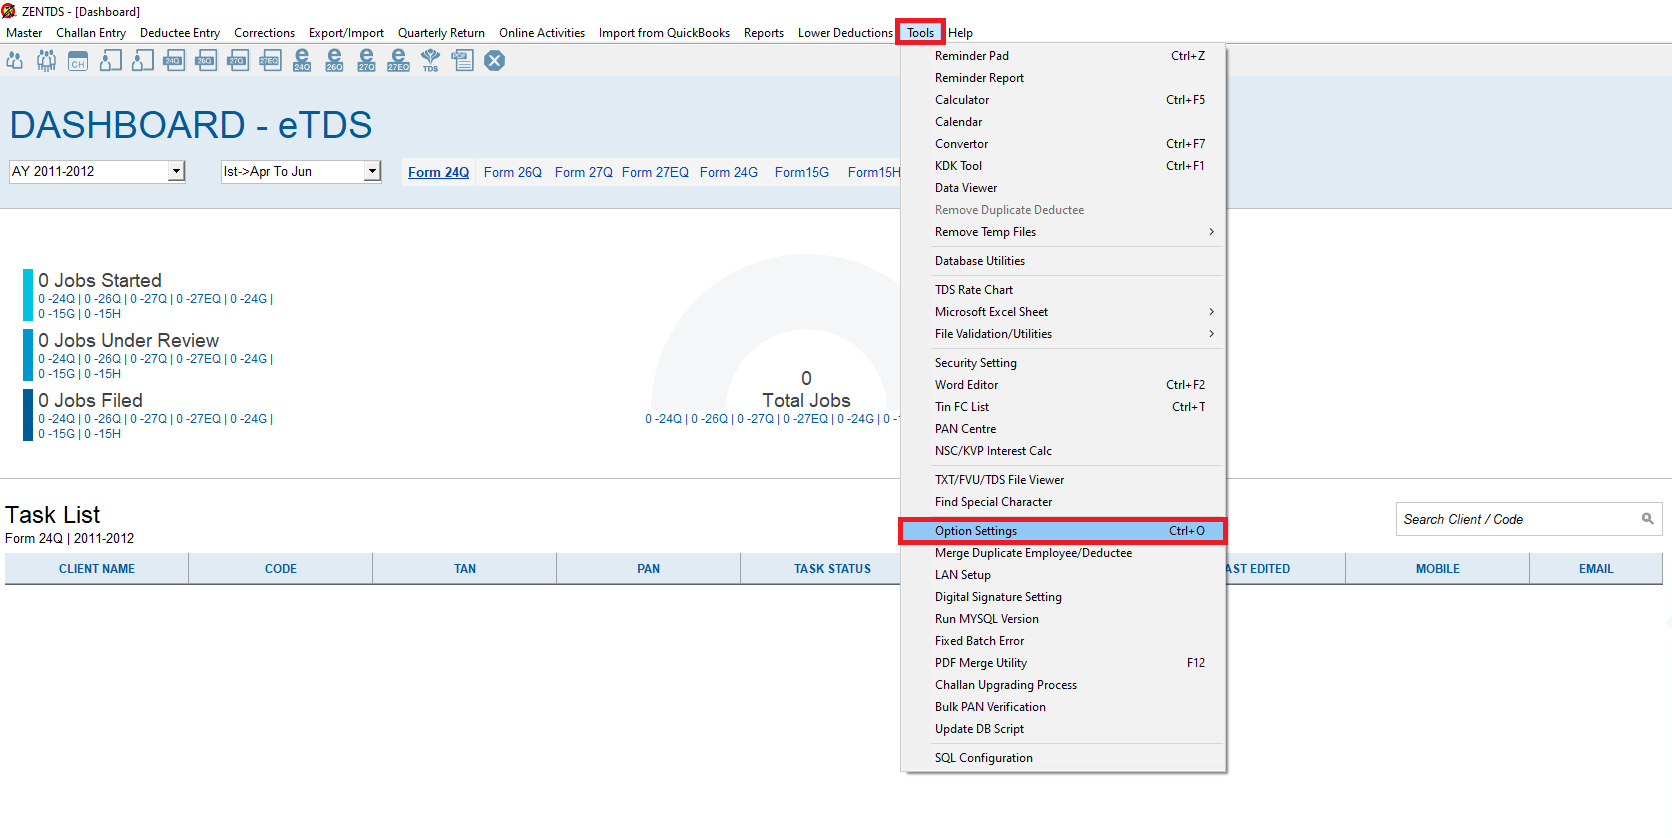The width and height of the screenshot is (1672, 838).
Task: Open Calendar from the Tools menu
Action: [1063, 122]
